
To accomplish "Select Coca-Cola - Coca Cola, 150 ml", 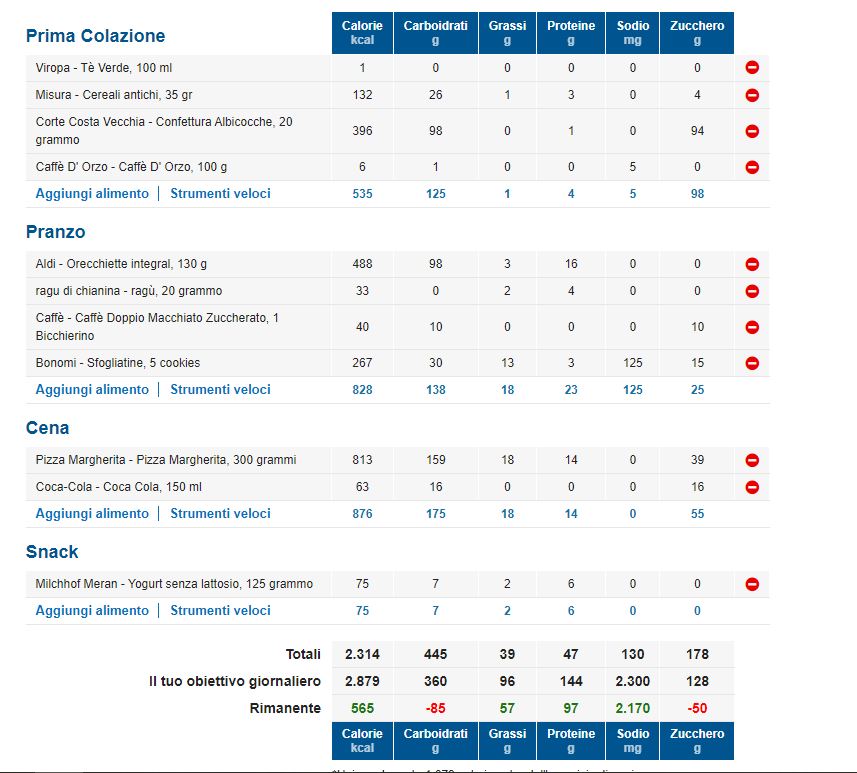I will (x=119, y=487).
